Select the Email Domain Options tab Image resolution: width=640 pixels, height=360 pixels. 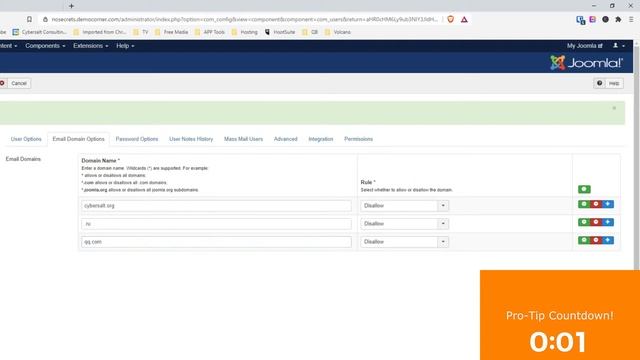[78, 139]
